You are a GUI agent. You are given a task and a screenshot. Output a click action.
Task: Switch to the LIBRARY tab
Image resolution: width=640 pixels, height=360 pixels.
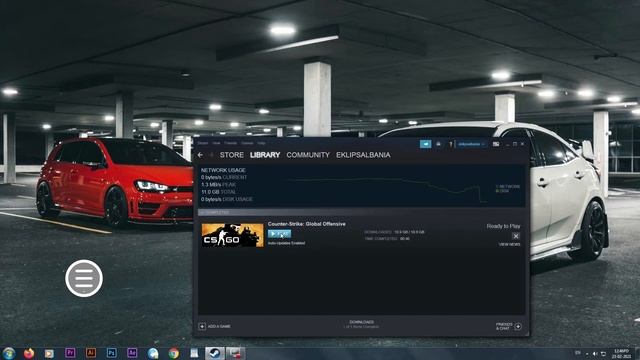point(265,155)
